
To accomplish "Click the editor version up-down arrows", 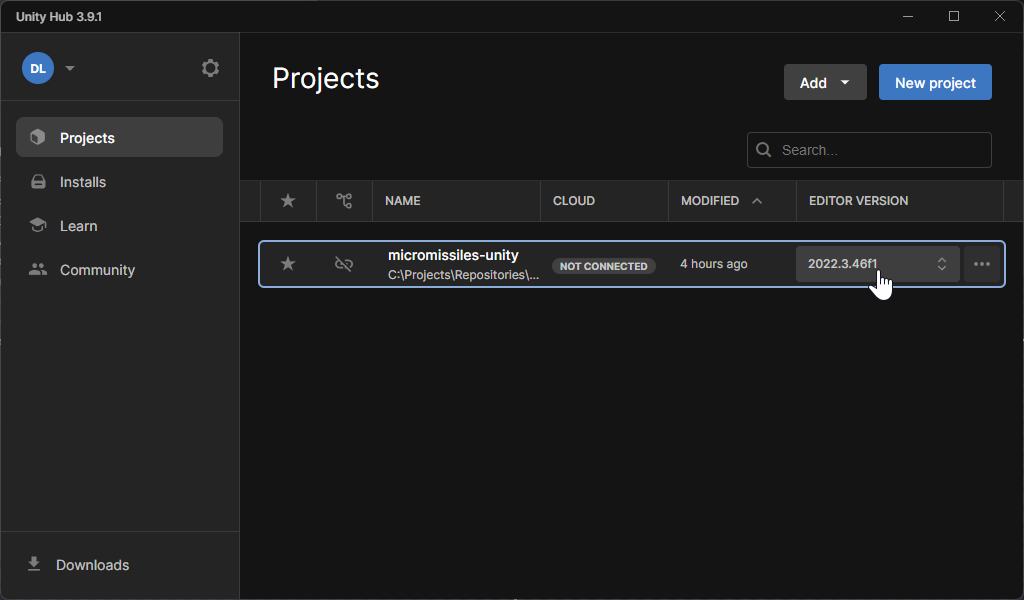I will (x=942, y=264).
